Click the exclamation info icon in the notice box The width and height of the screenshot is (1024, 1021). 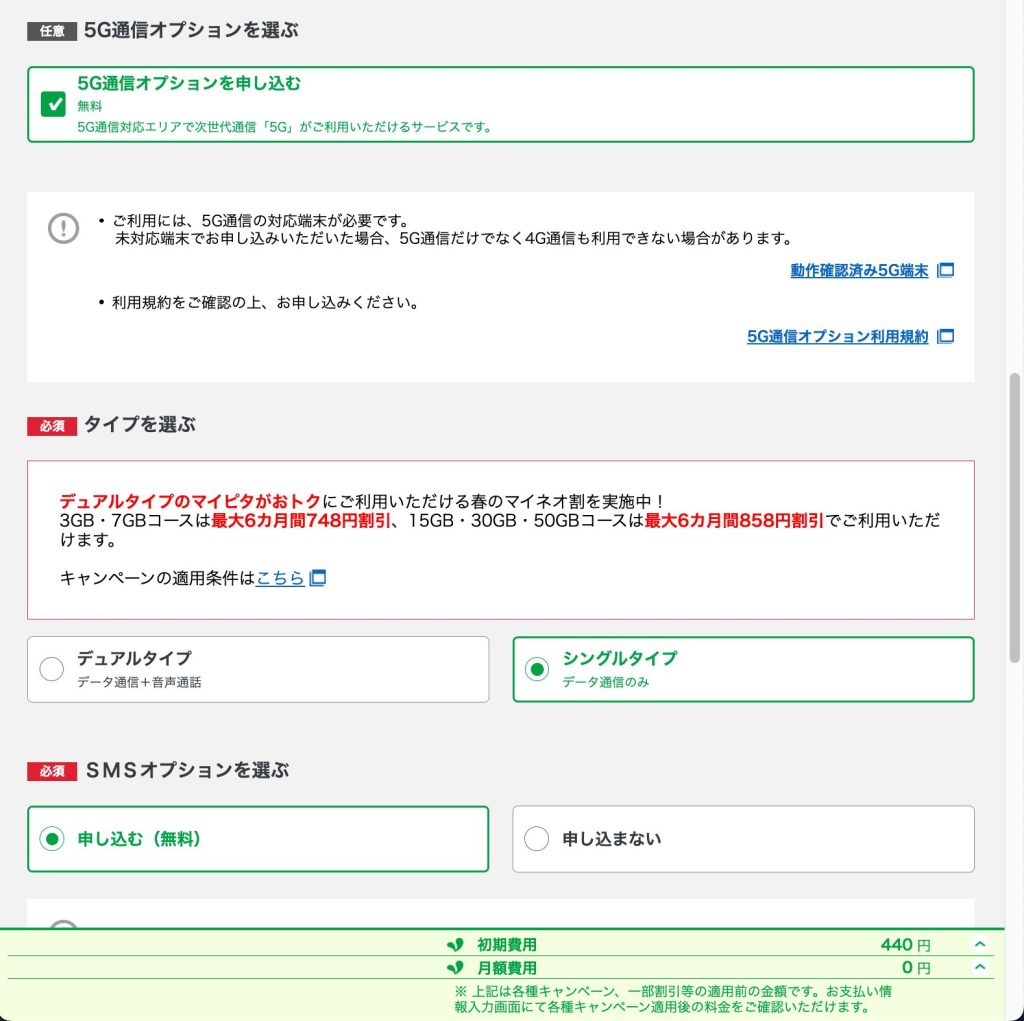(x=63, y=227)
